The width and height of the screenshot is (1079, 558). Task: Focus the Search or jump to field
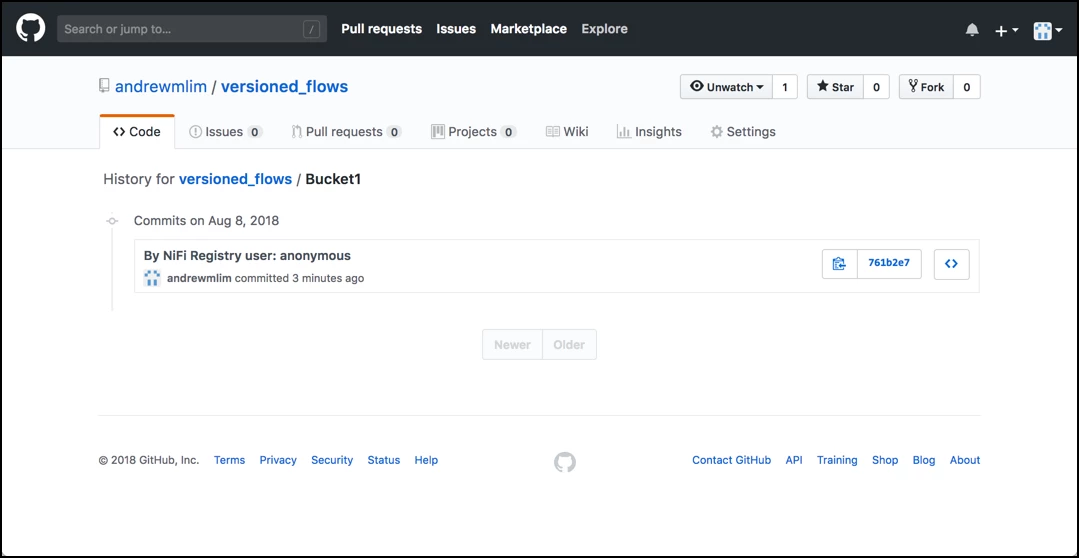[192, 29]
